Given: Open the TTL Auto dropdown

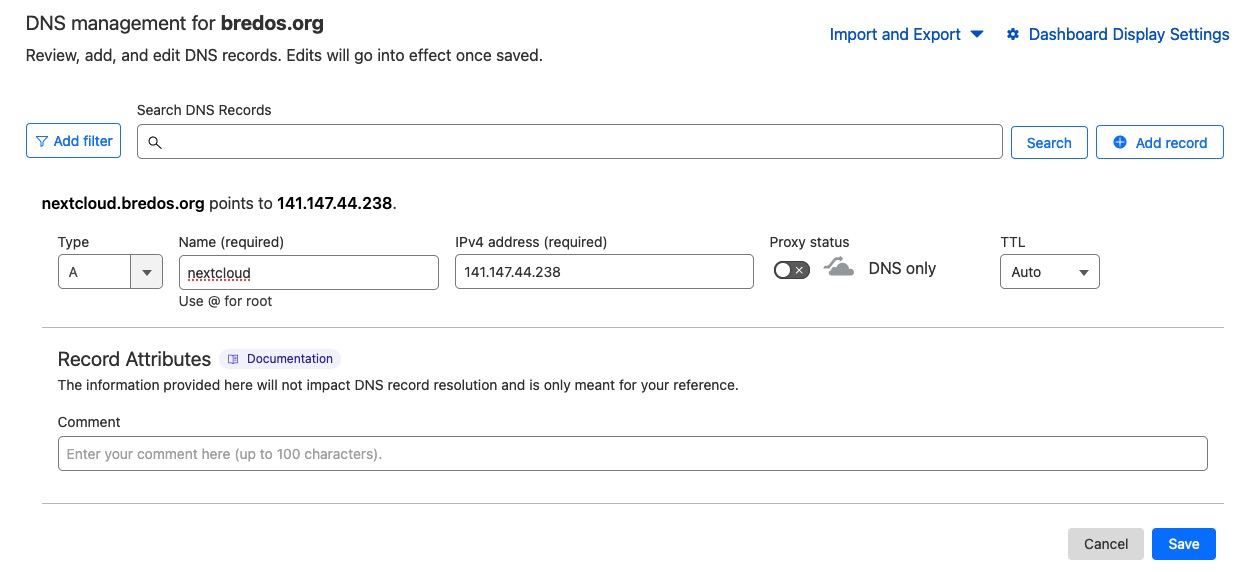Looking at the screenshot, I should pos(1050,272).
